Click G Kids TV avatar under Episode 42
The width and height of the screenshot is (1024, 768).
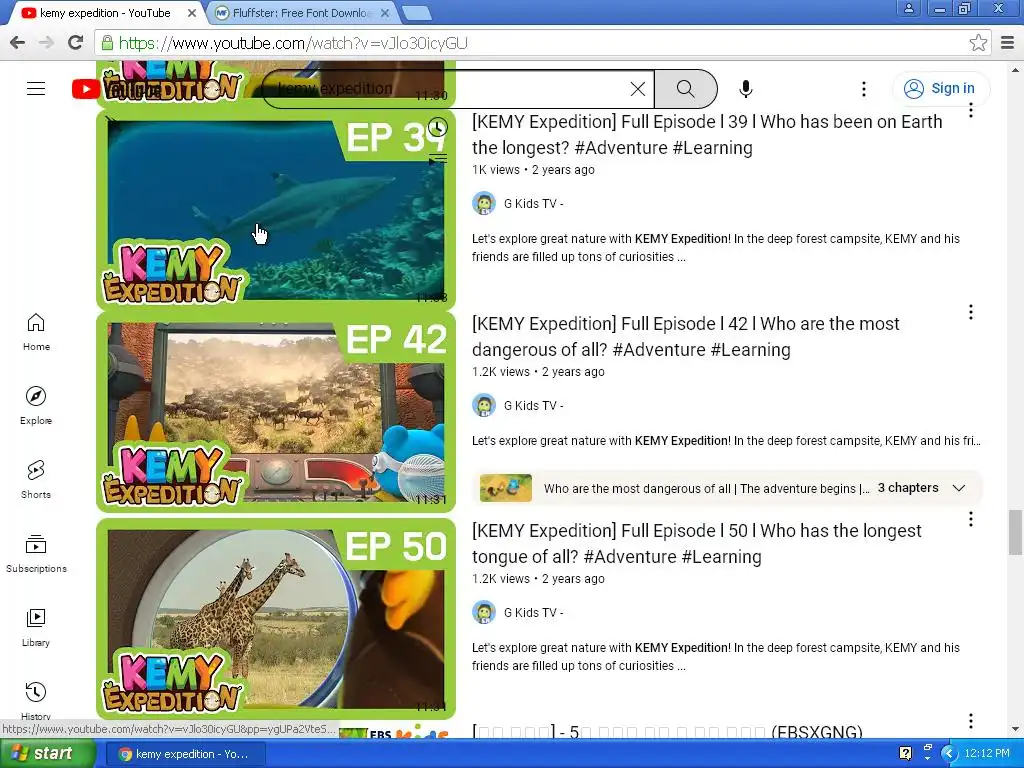point(484,406)
